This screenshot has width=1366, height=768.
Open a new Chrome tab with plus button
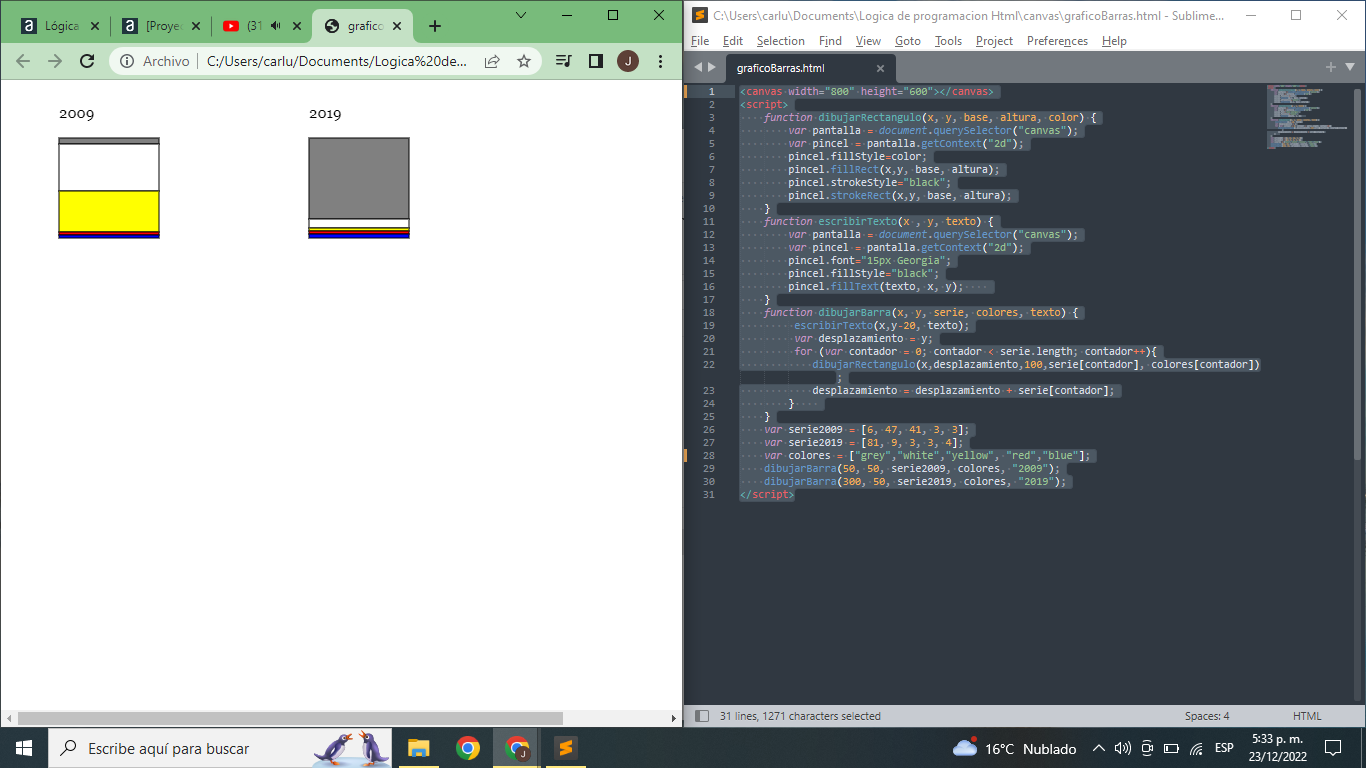(434, 26)
